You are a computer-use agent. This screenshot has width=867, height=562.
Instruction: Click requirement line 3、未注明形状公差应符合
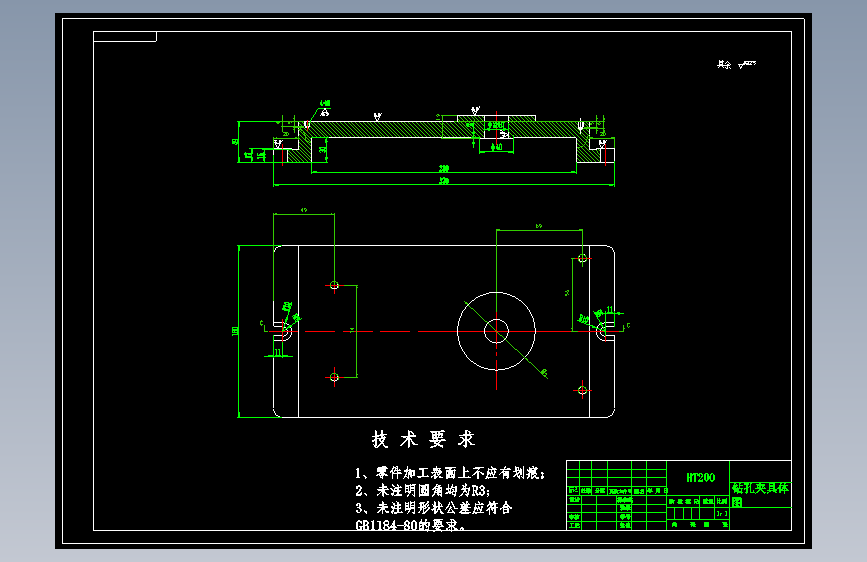pos(434,508)
